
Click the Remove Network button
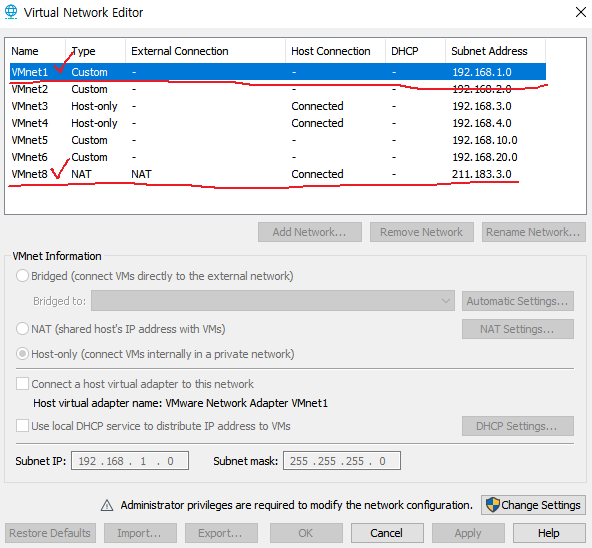click(x=421, y=232)
